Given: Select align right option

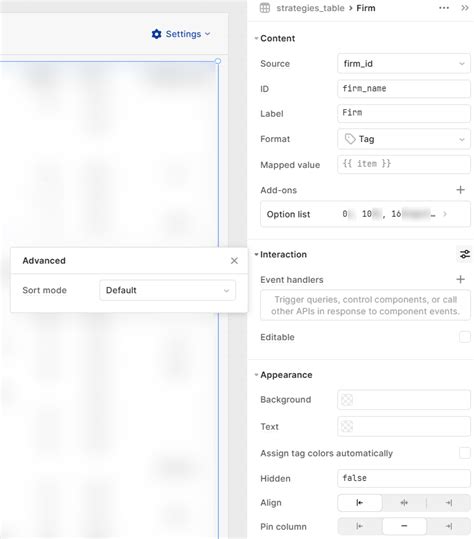Looking at the screenshot, I should tap(449, 503).
